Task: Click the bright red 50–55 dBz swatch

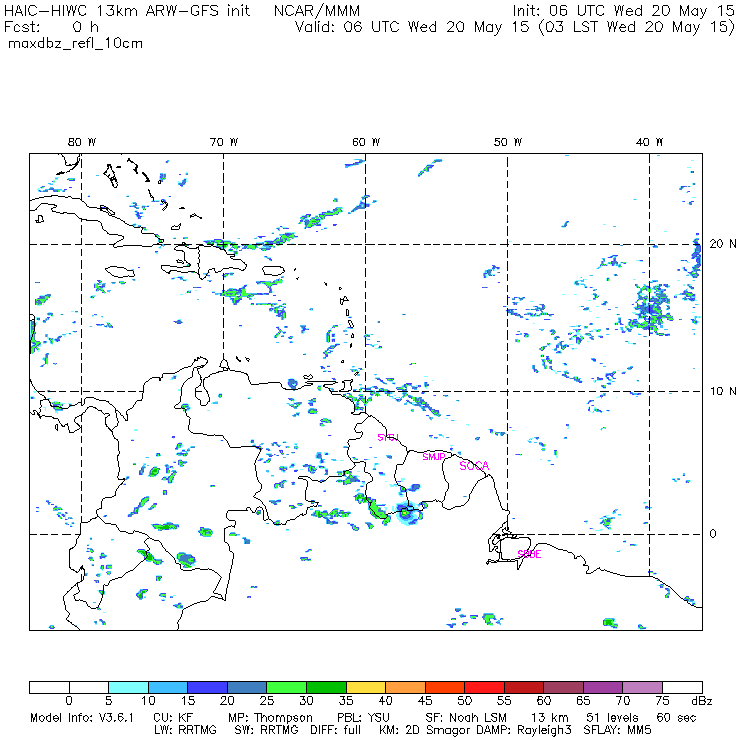Action: [x=484, y=687]
